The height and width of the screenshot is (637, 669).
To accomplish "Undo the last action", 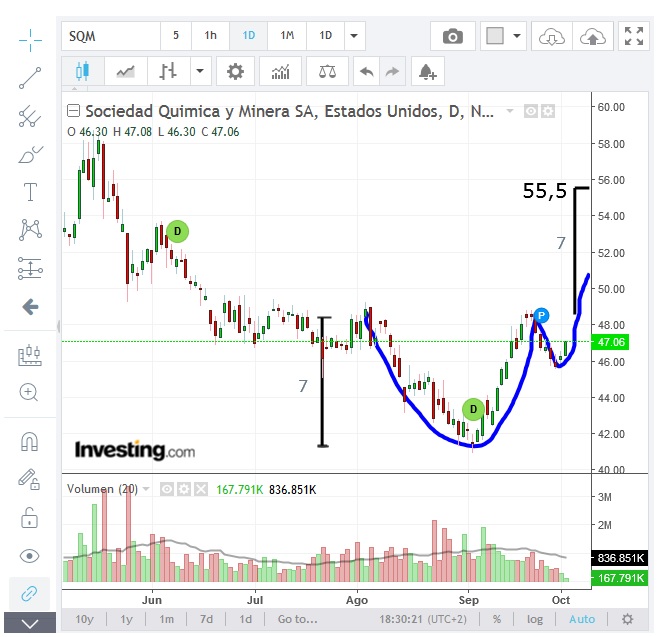I will 366,71.
